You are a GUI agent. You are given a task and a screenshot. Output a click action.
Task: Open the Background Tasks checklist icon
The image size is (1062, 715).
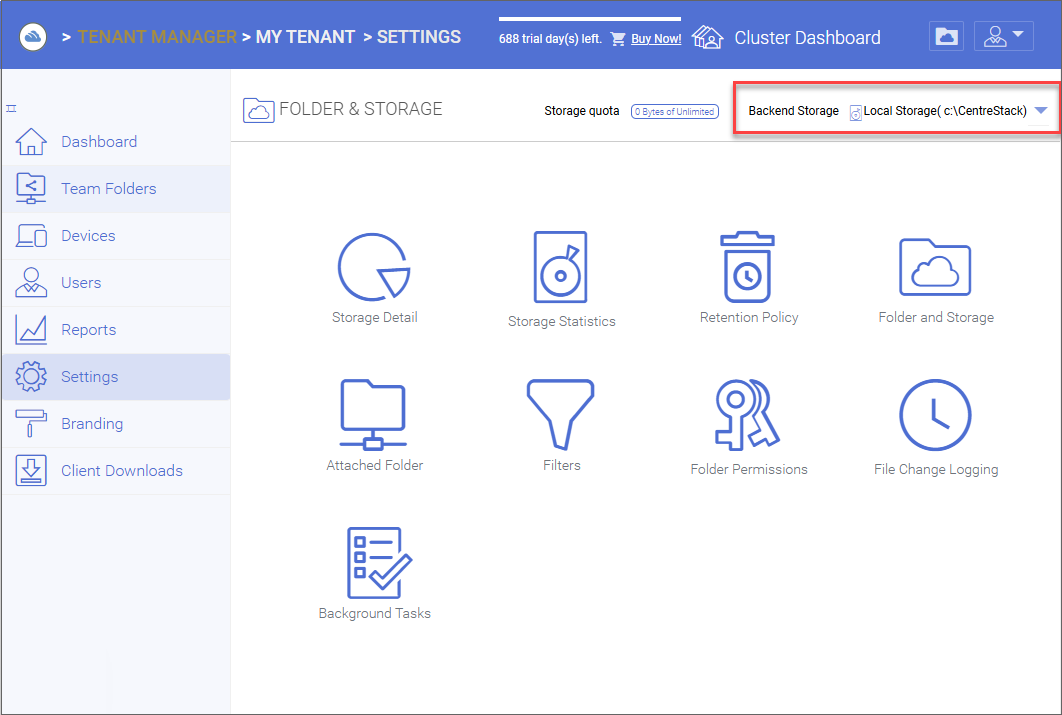379,563
